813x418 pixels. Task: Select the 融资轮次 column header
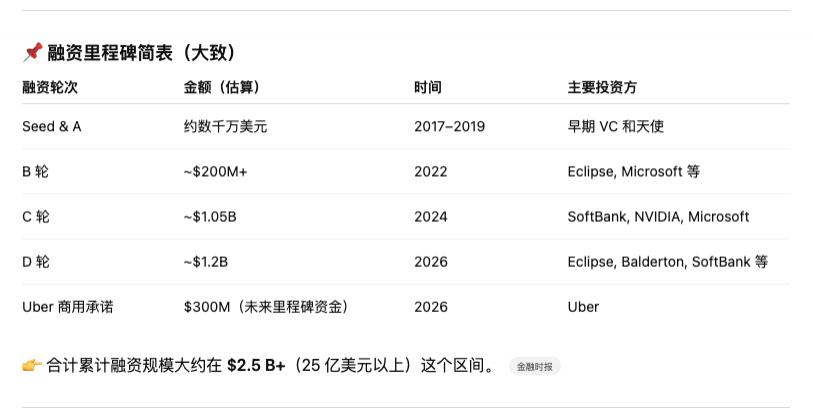pyautogui.click(x=50, y=88)
